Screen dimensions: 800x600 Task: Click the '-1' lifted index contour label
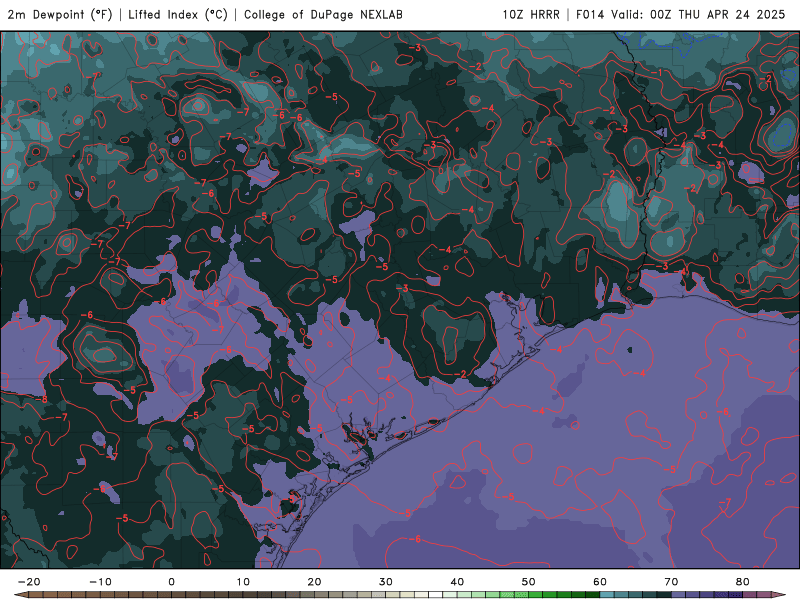(x=659, y=73)
